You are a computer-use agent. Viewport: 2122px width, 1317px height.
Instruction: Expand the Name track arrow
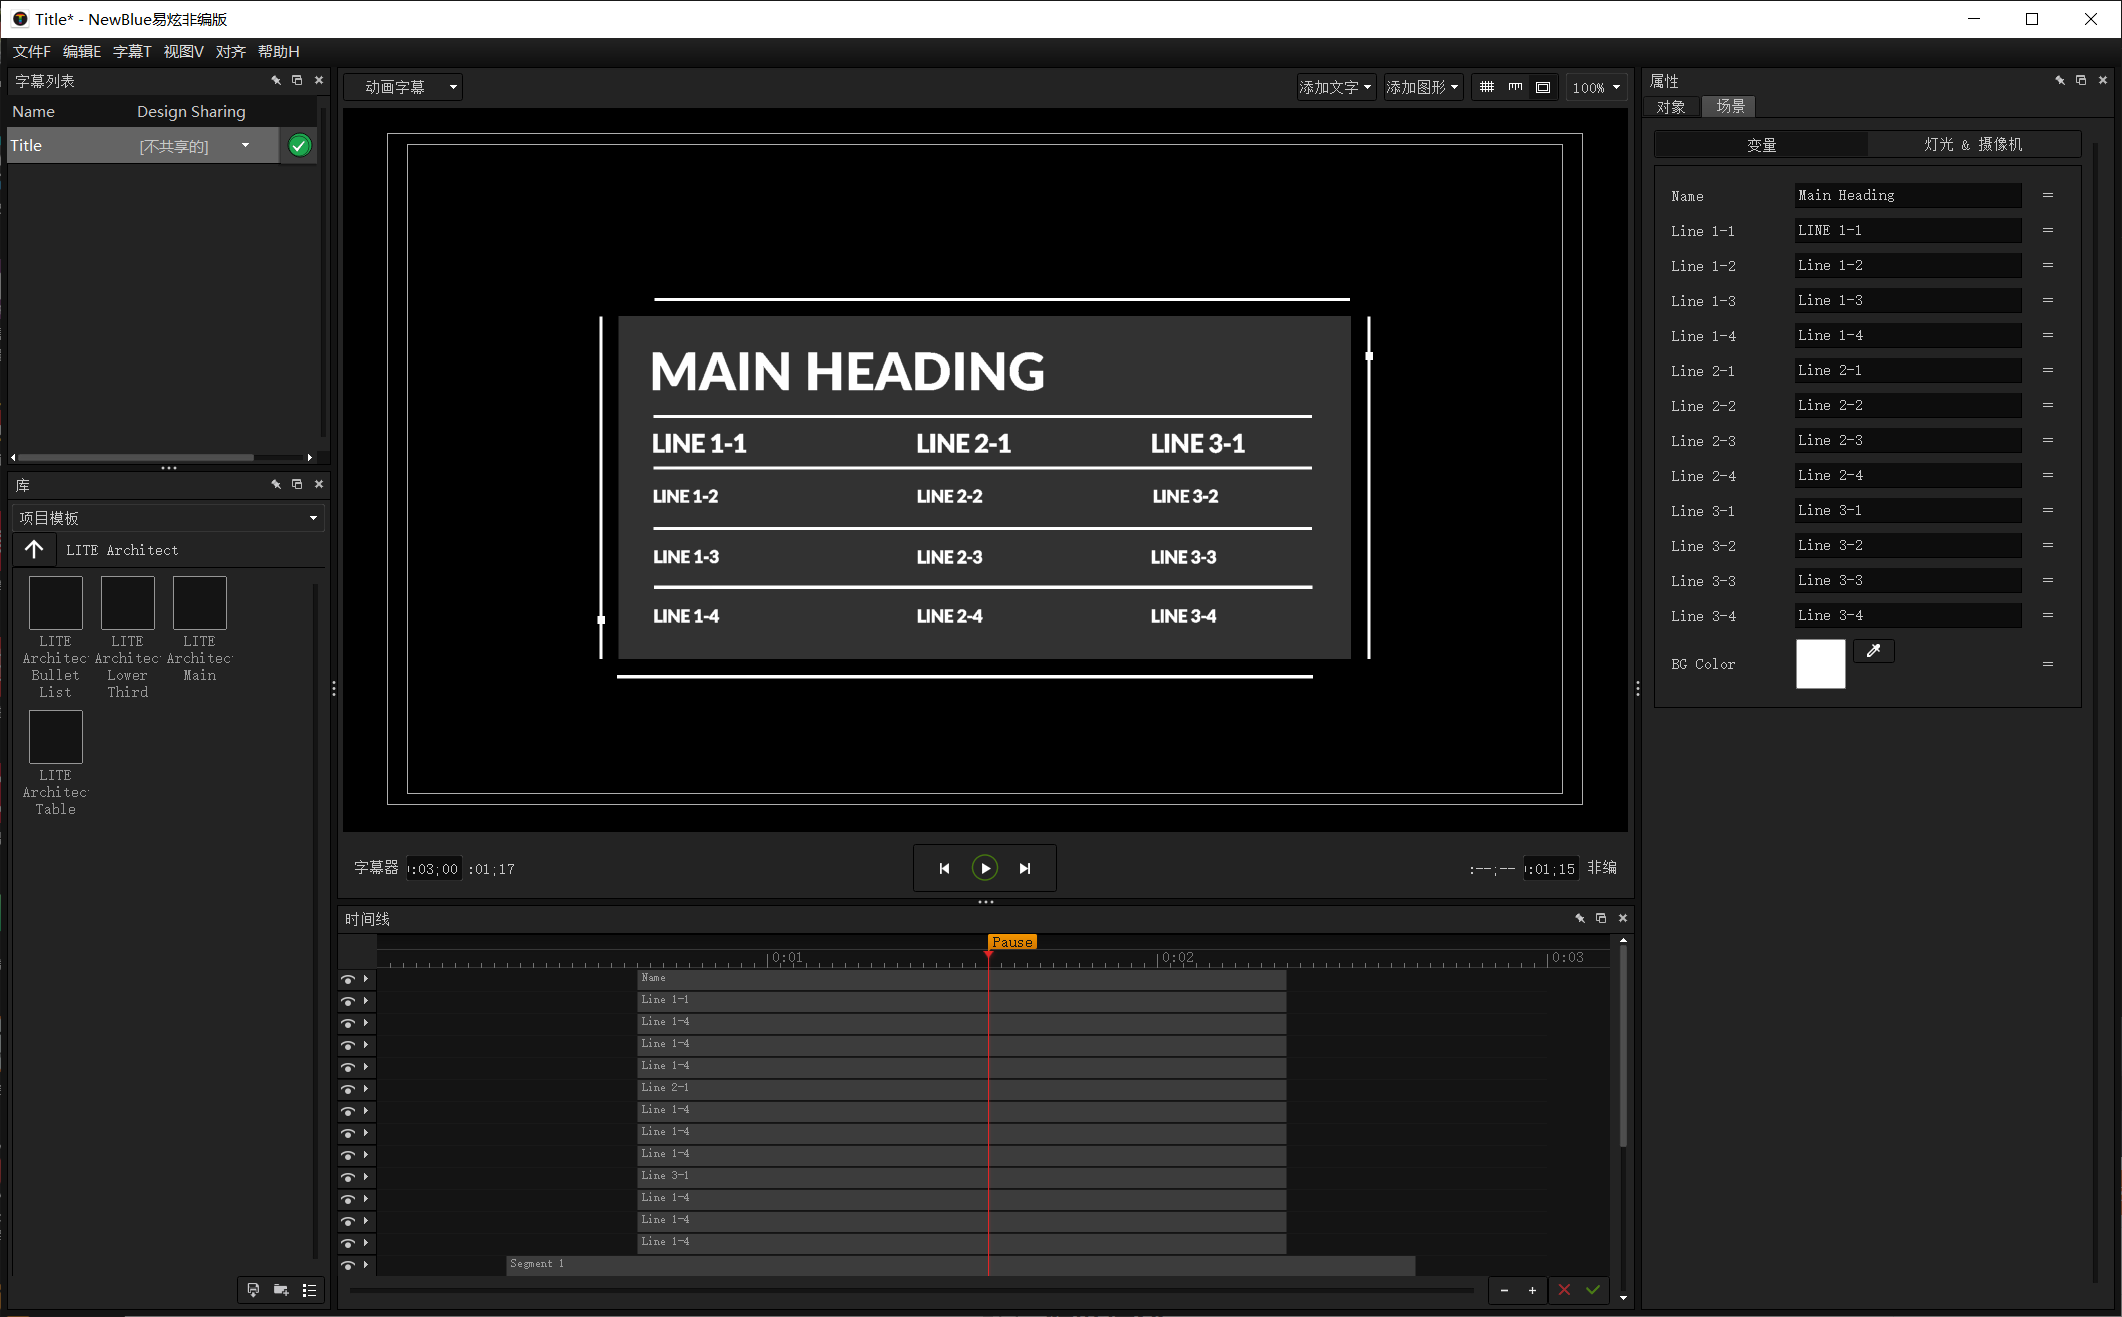[366, 979]
